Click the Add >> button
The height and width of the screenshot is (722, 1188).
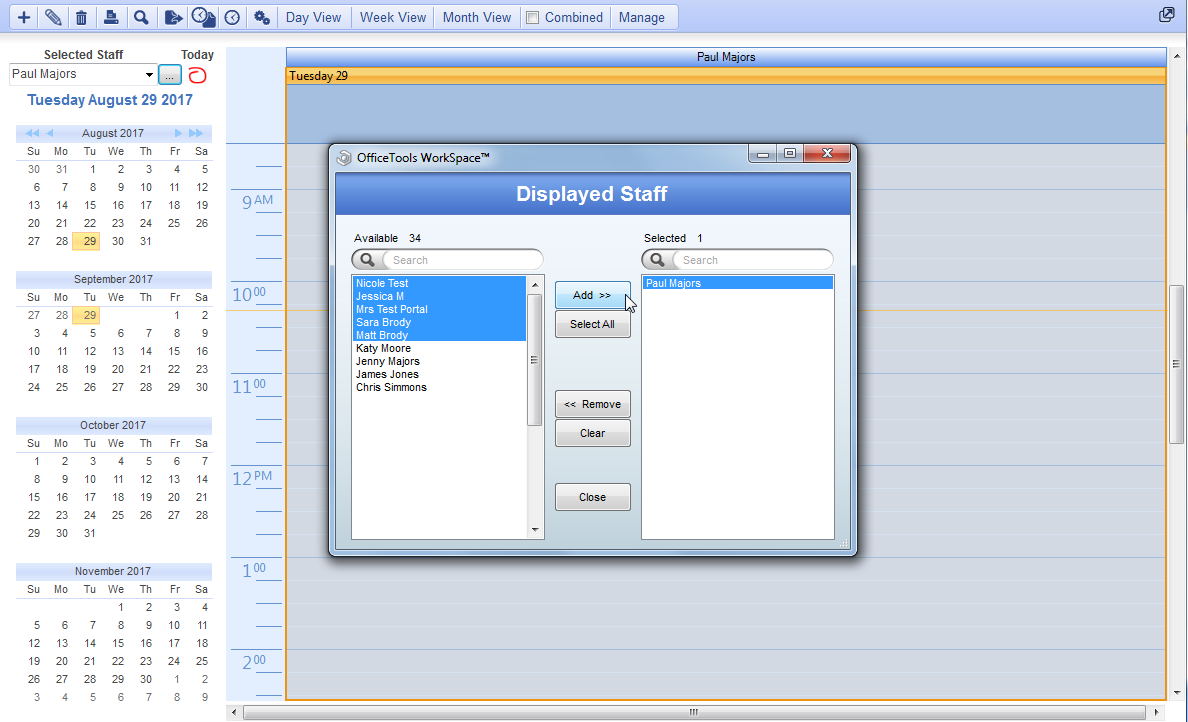pyautogui.click(x=592, y=295)
